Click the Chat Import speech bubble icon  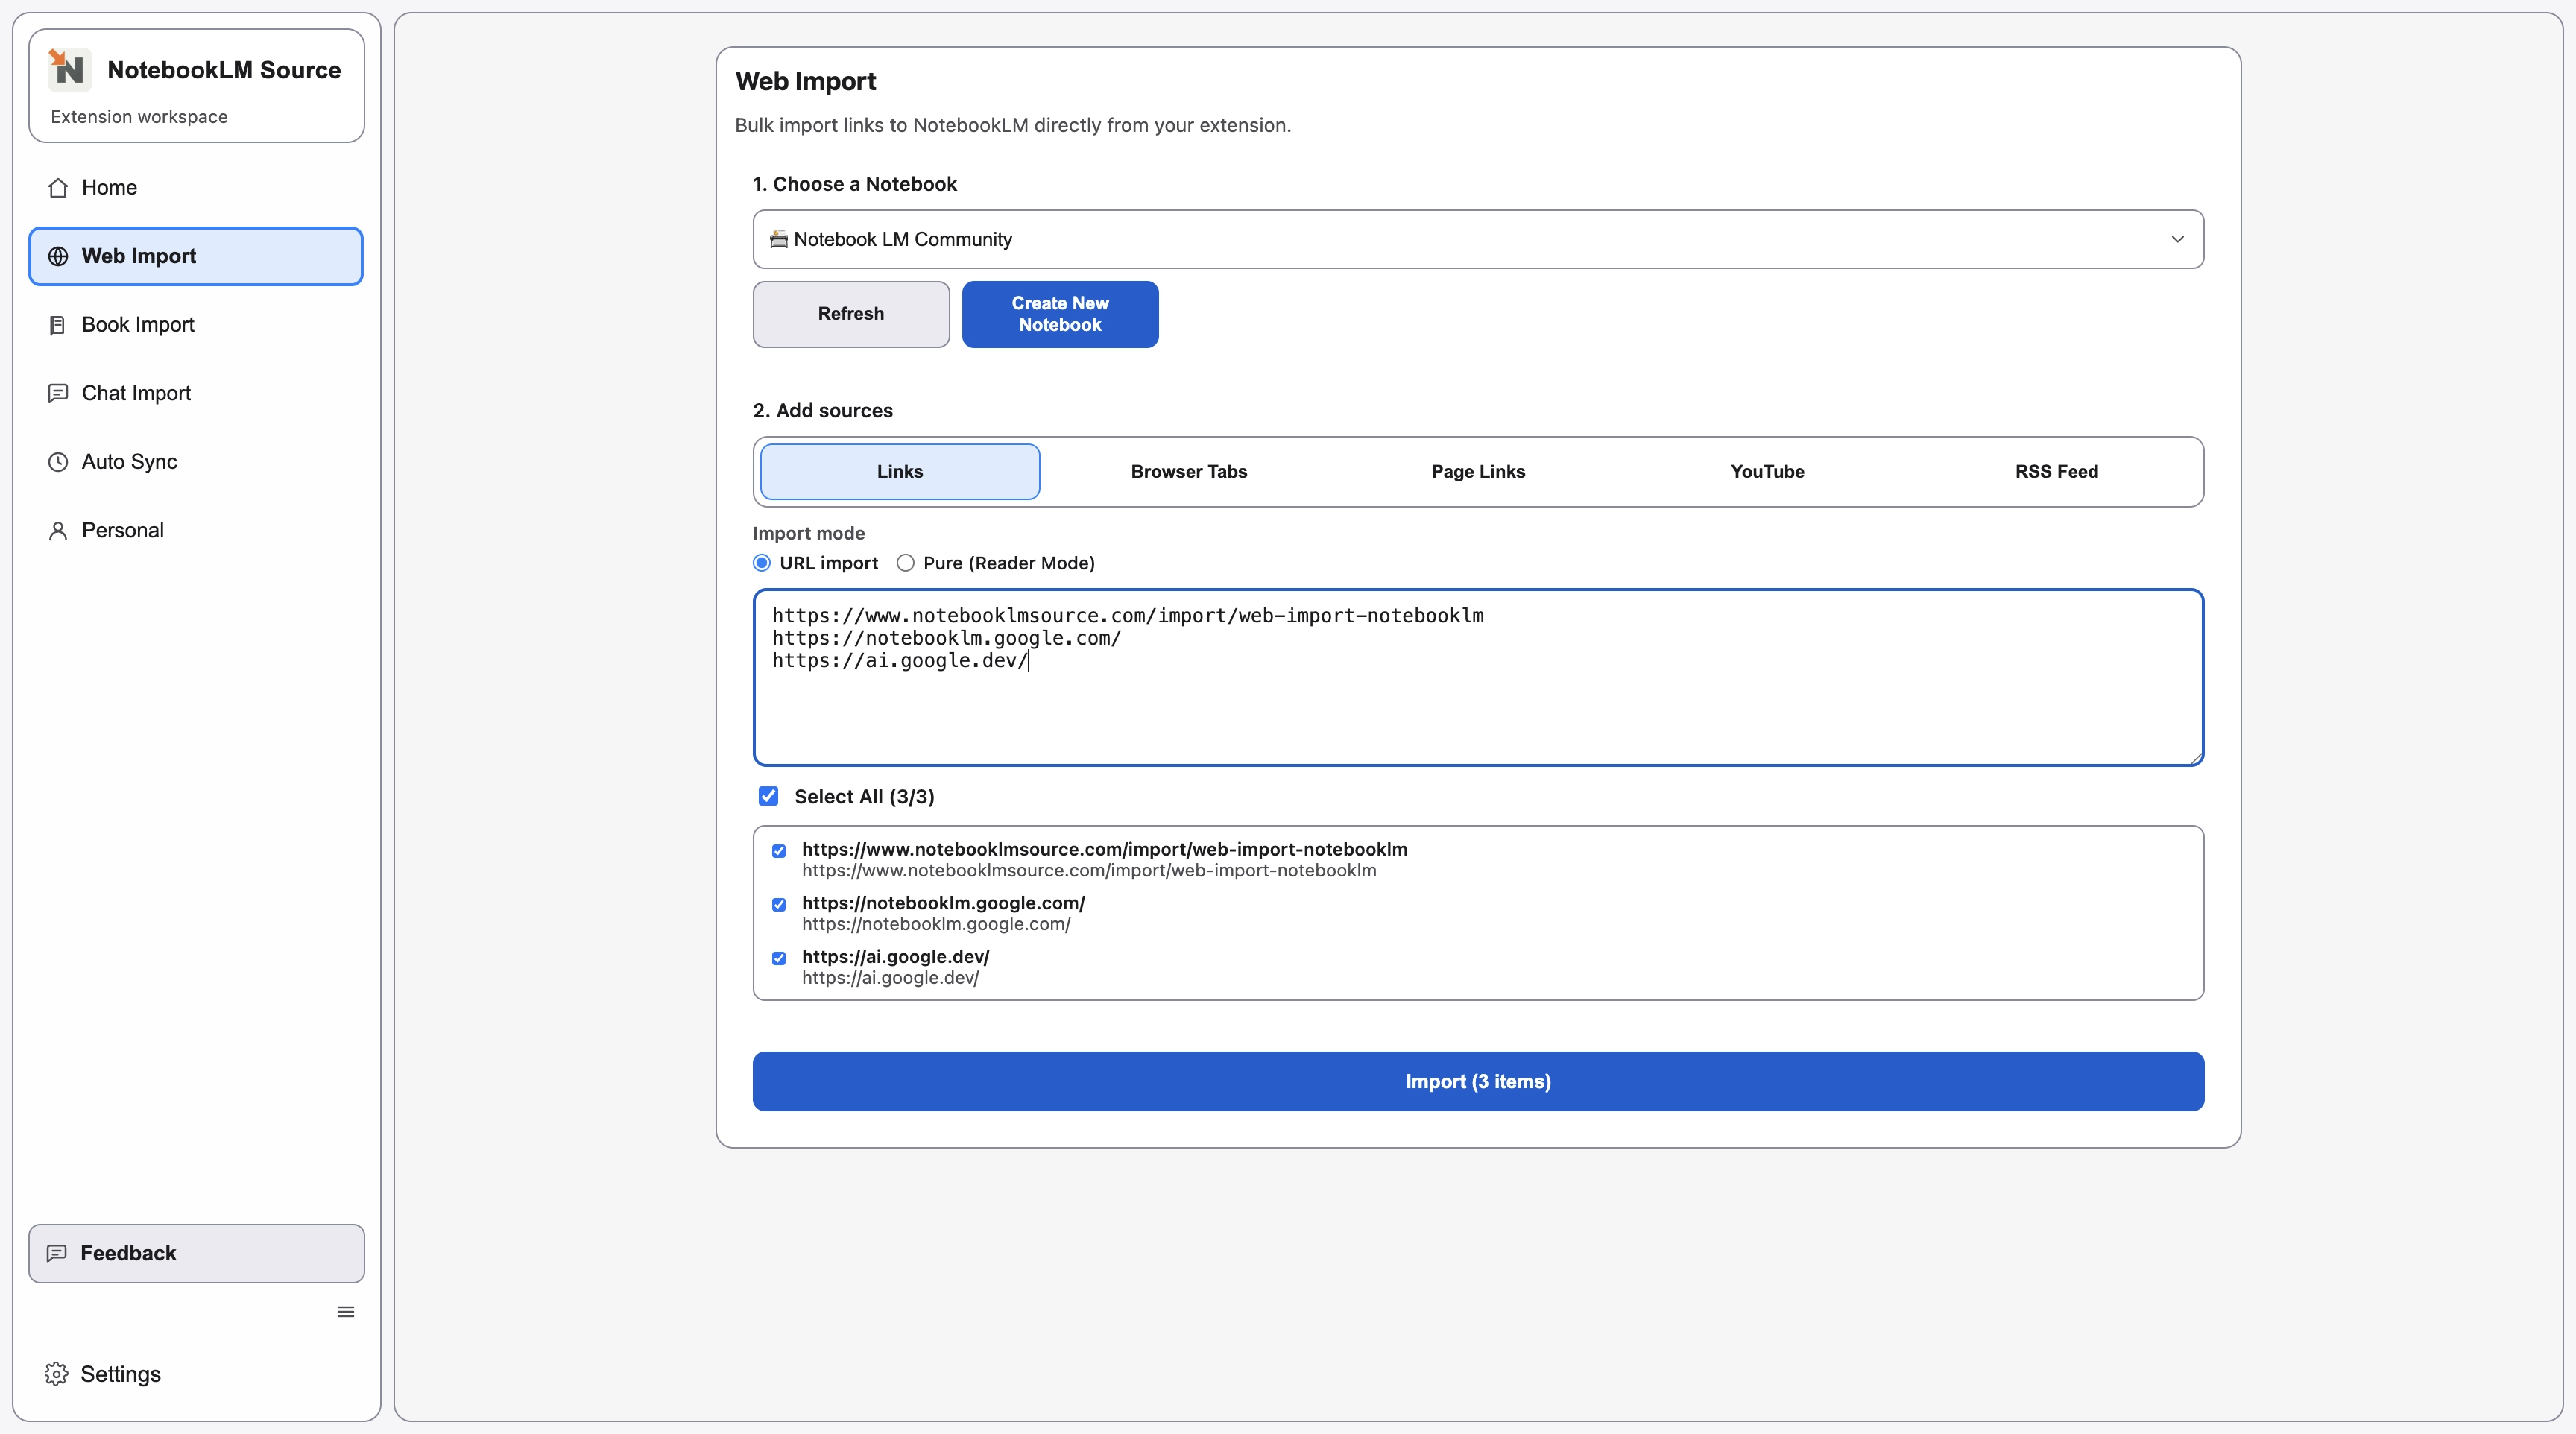[58, 393]
